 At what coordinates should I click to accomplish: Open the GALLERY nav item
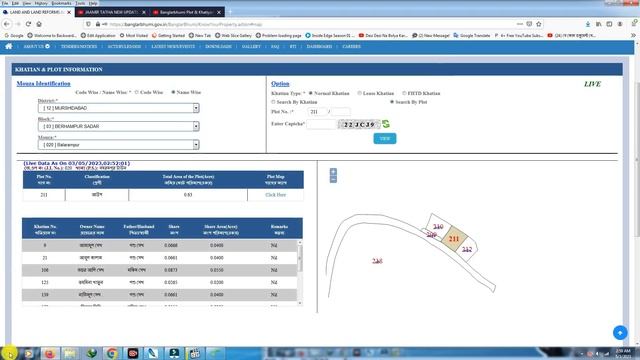tap(251, 47)
